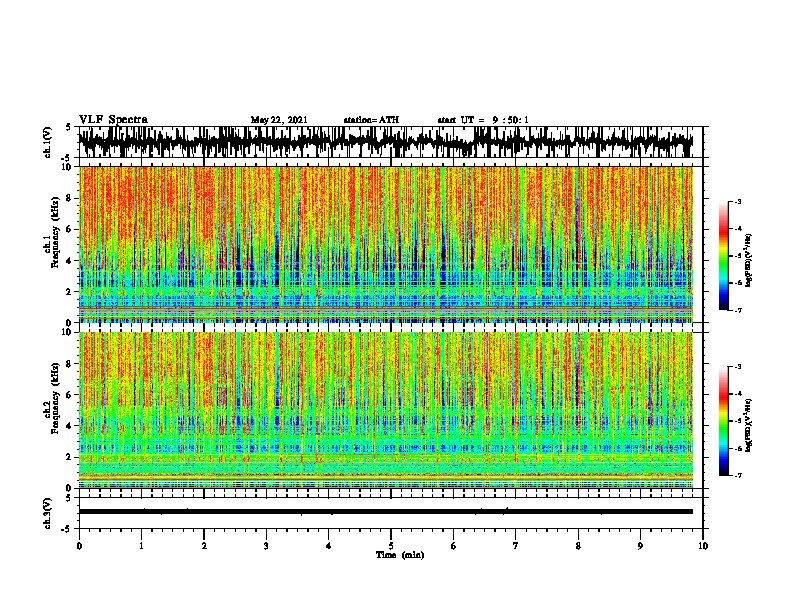Click "-3" label on ch.1 colorbar
The width and height of the screenshot is (792, 612).
(737, 201)
